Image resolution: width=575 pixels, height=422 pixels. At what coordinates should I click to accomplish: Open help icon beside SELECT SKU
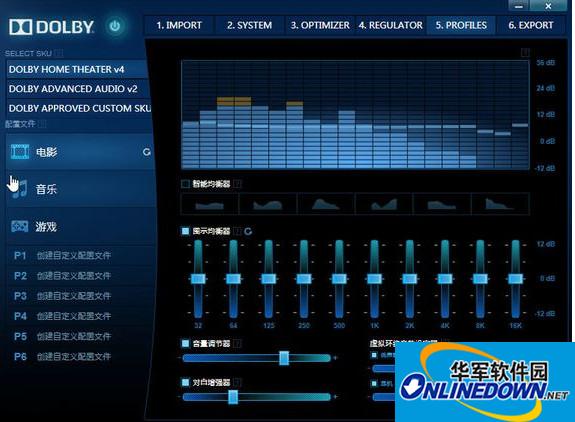tap(59, 54)
